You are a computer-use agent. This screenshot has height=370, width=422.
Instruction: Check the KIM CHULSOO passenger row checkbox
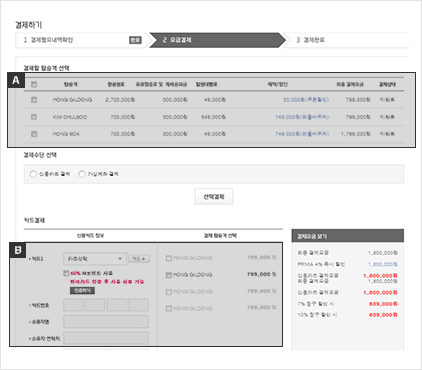pyautogui.click(x=34, y=117)
